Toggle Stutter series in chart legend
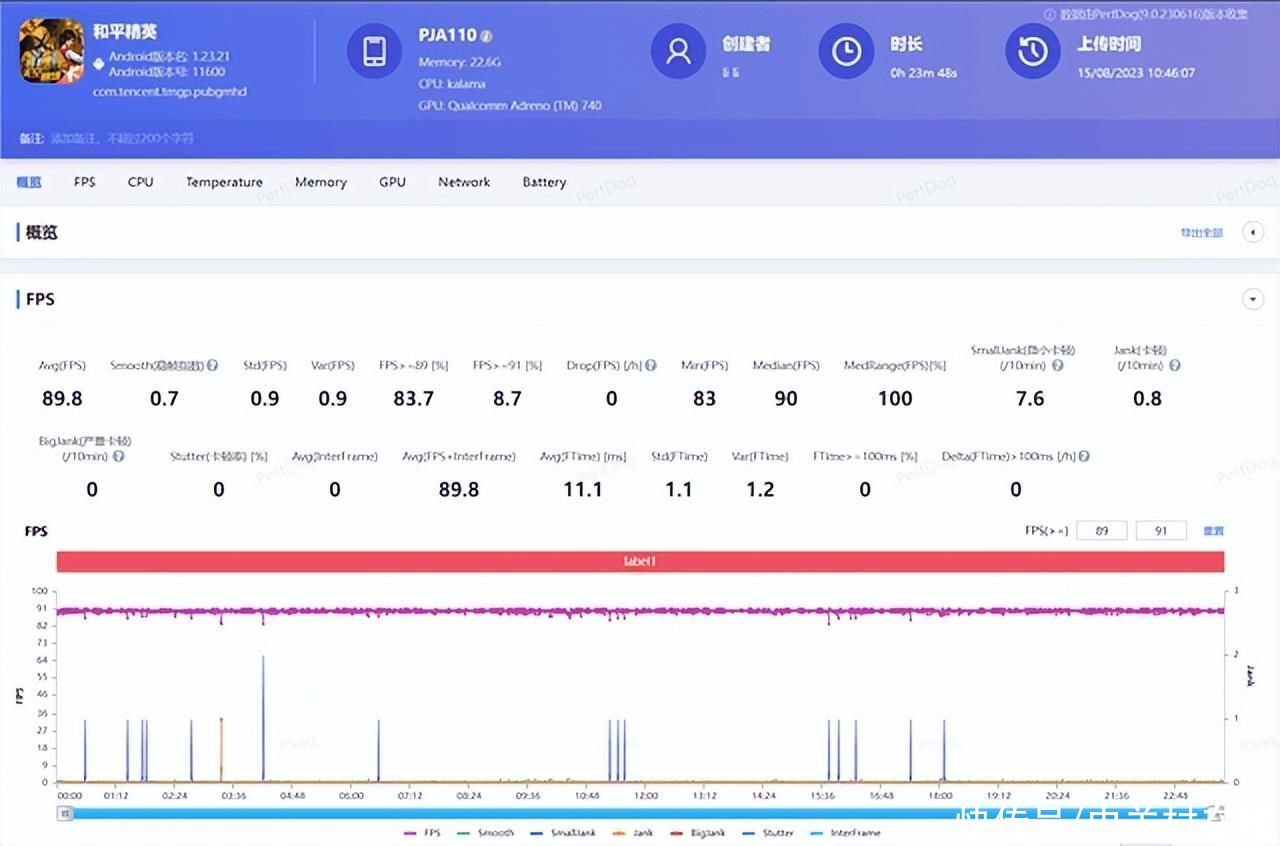Viewport: 1280px width, 846px height. 770,833
